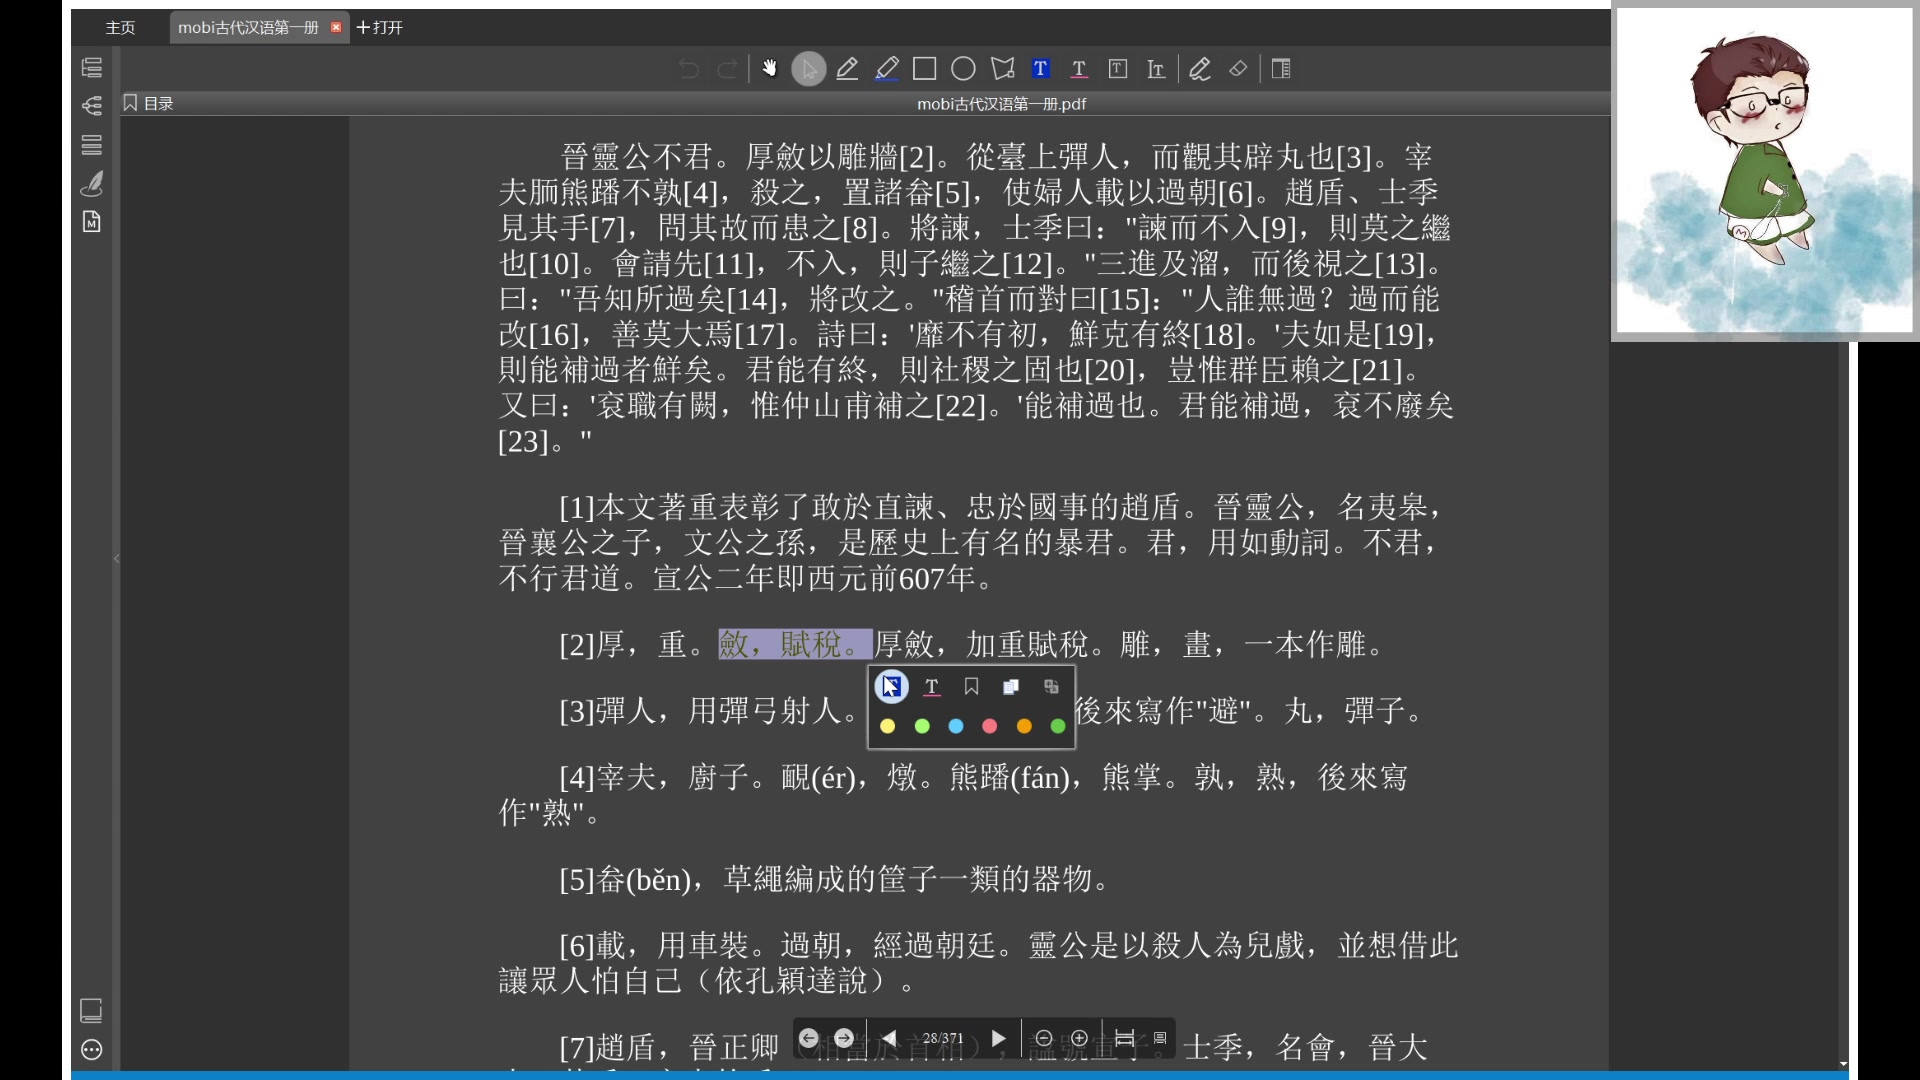Image resolution: width=1920 pixels, height=1080 pixels.
Task: Apply highlight from selection popup
Action: [891, 687]
